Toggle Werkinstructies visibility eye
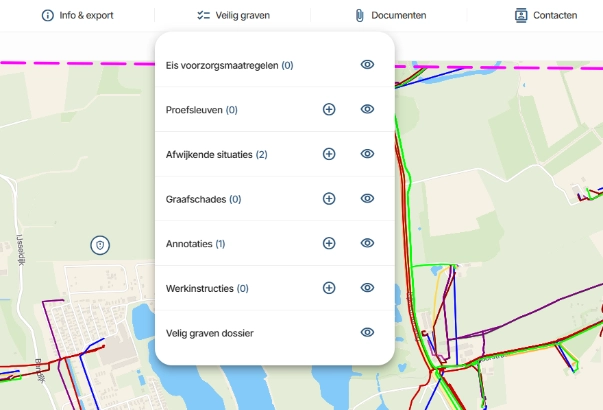Image resolution: width=603 pixels, height=410 pixels. [x=367, y=288]
